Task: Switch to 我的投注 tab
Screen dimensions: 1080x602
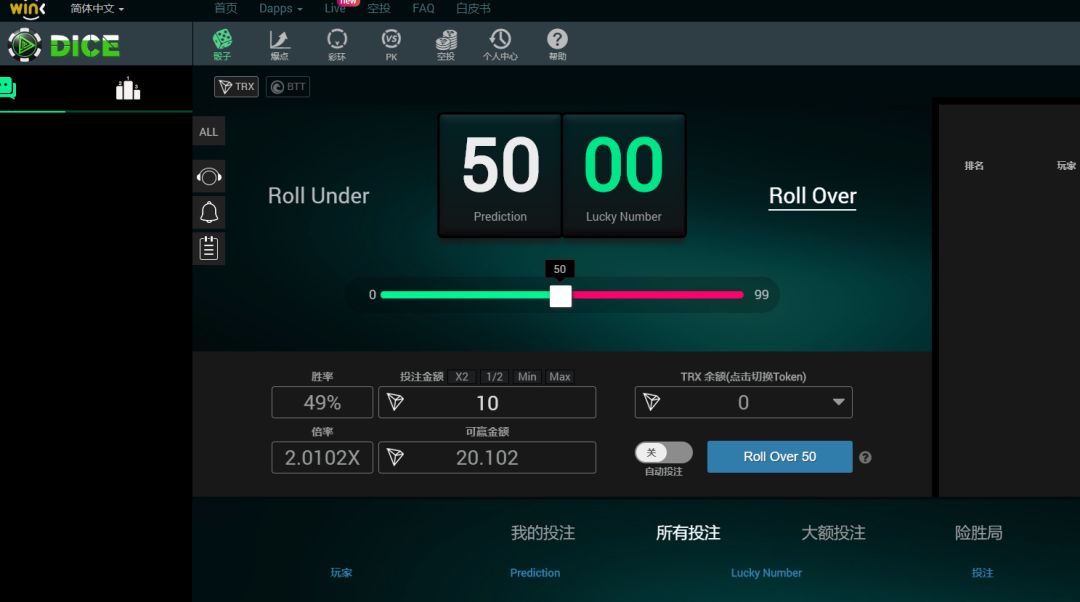Action: tap(543, 532)
